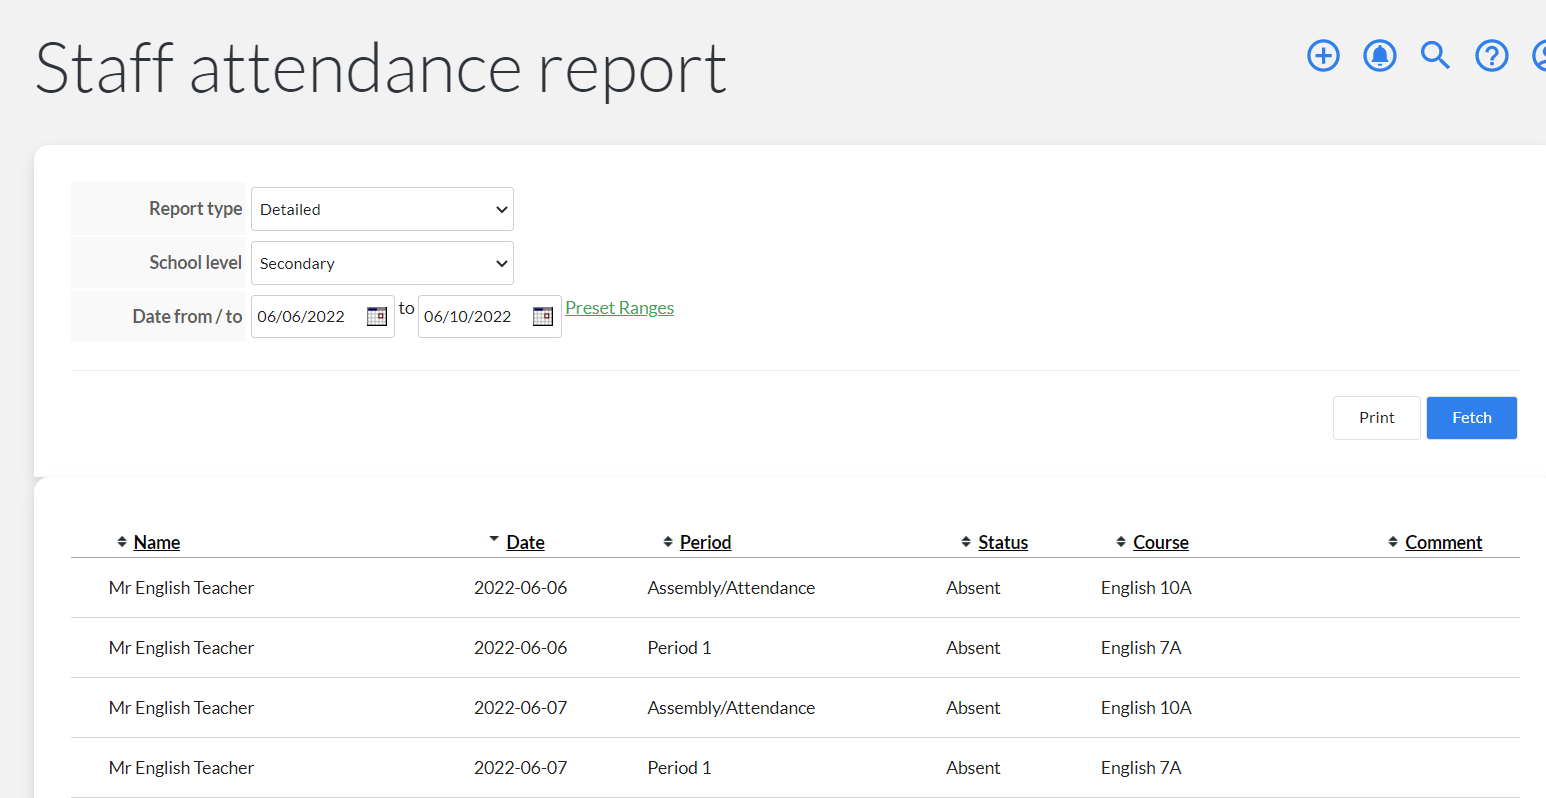Screen dimensions: 1546x798
Task: Click 2022-06-06 date in Period 1 row
Action: [x=521, y=648]
